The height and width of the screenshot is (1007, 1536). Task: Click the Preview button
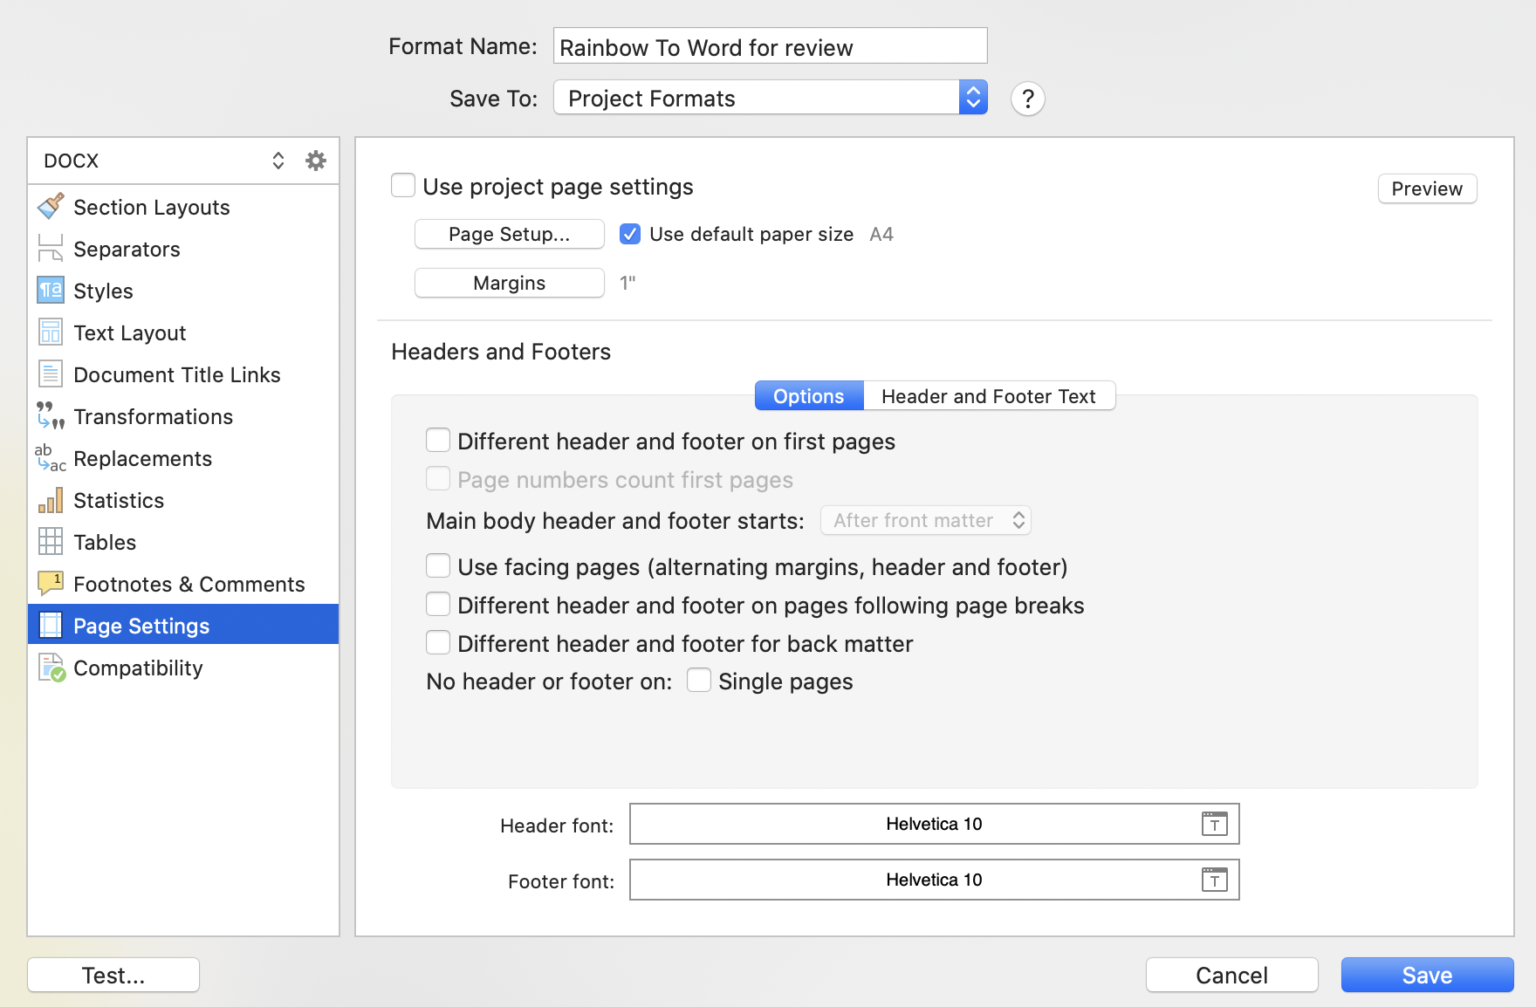1427,188
